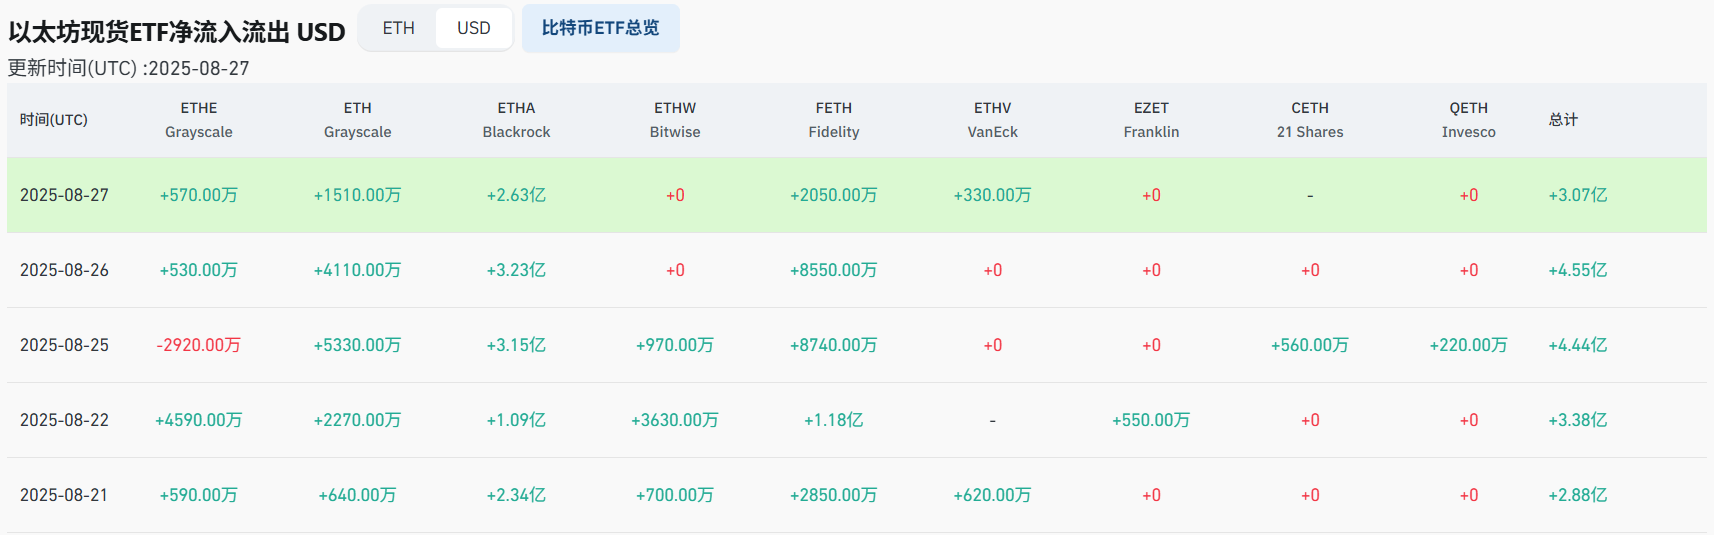Click the 2025-08-21 date cell
This screenshot has height=535, width=1714.
64,495
